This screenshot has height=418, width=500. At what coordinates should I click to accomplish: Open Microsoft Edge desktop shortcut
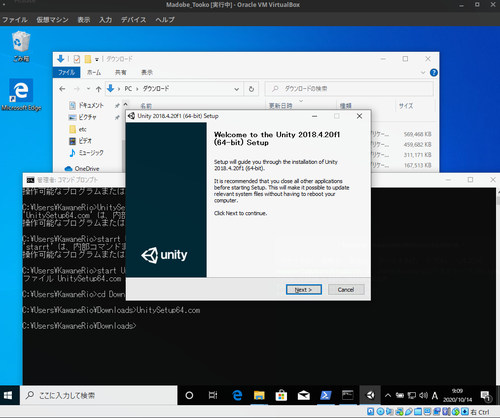pos(21,95)
